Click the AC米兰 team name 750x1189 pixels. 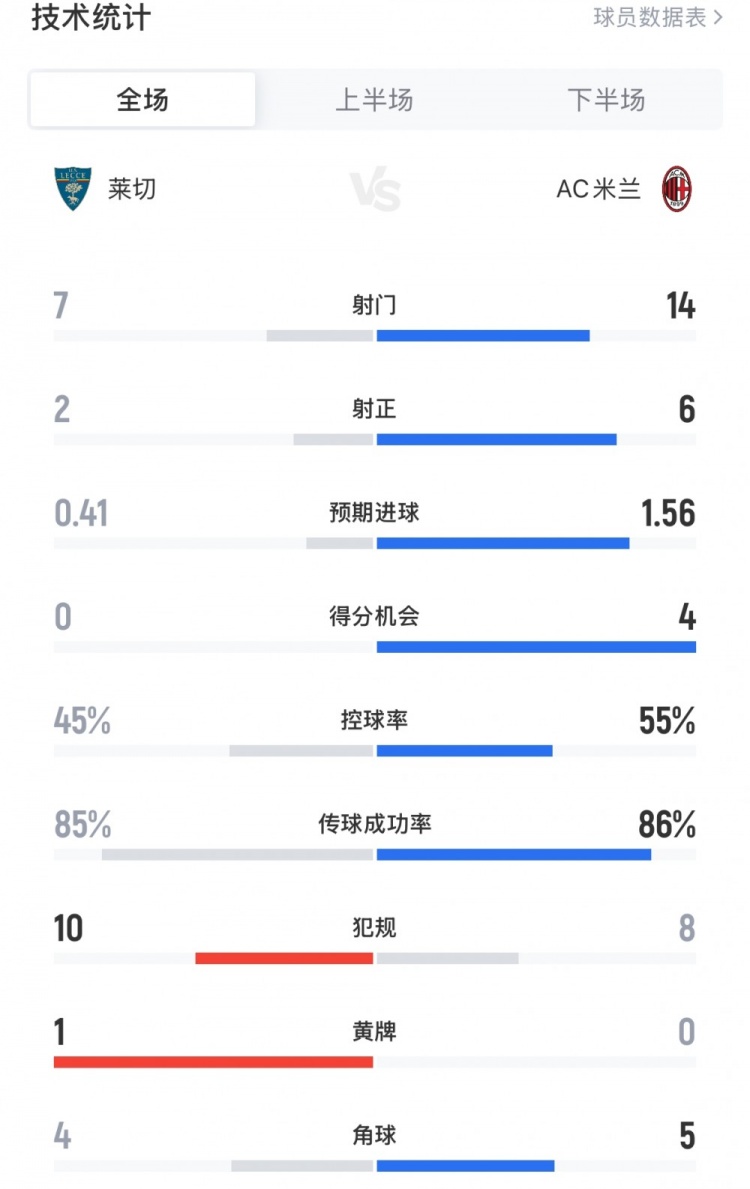[x=598, y=188]
